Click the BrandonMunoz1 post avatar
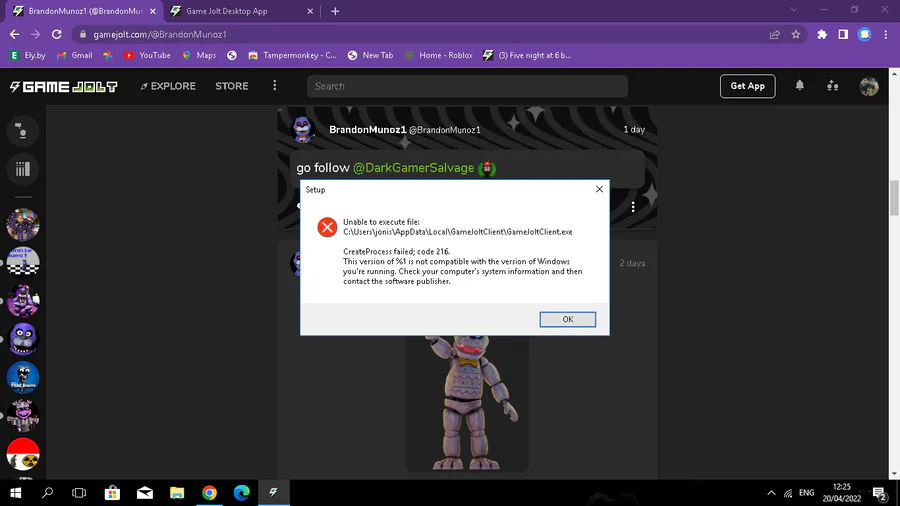 click(303, 130)
